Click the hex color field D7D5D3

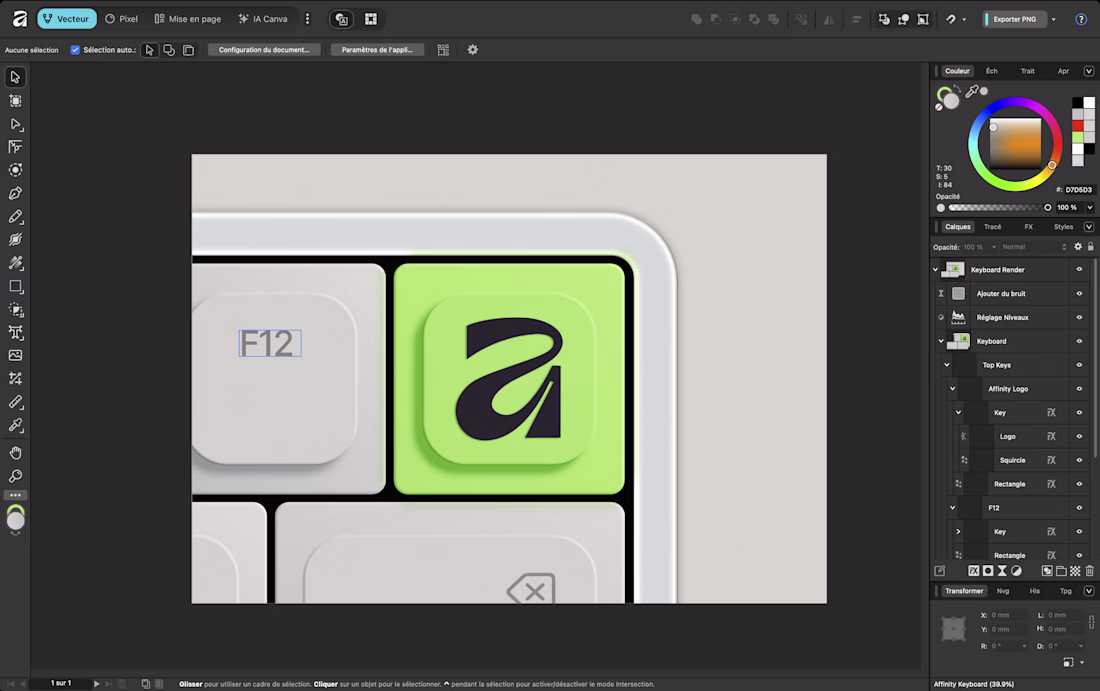pyautogui.click(x=1078, y=190)
